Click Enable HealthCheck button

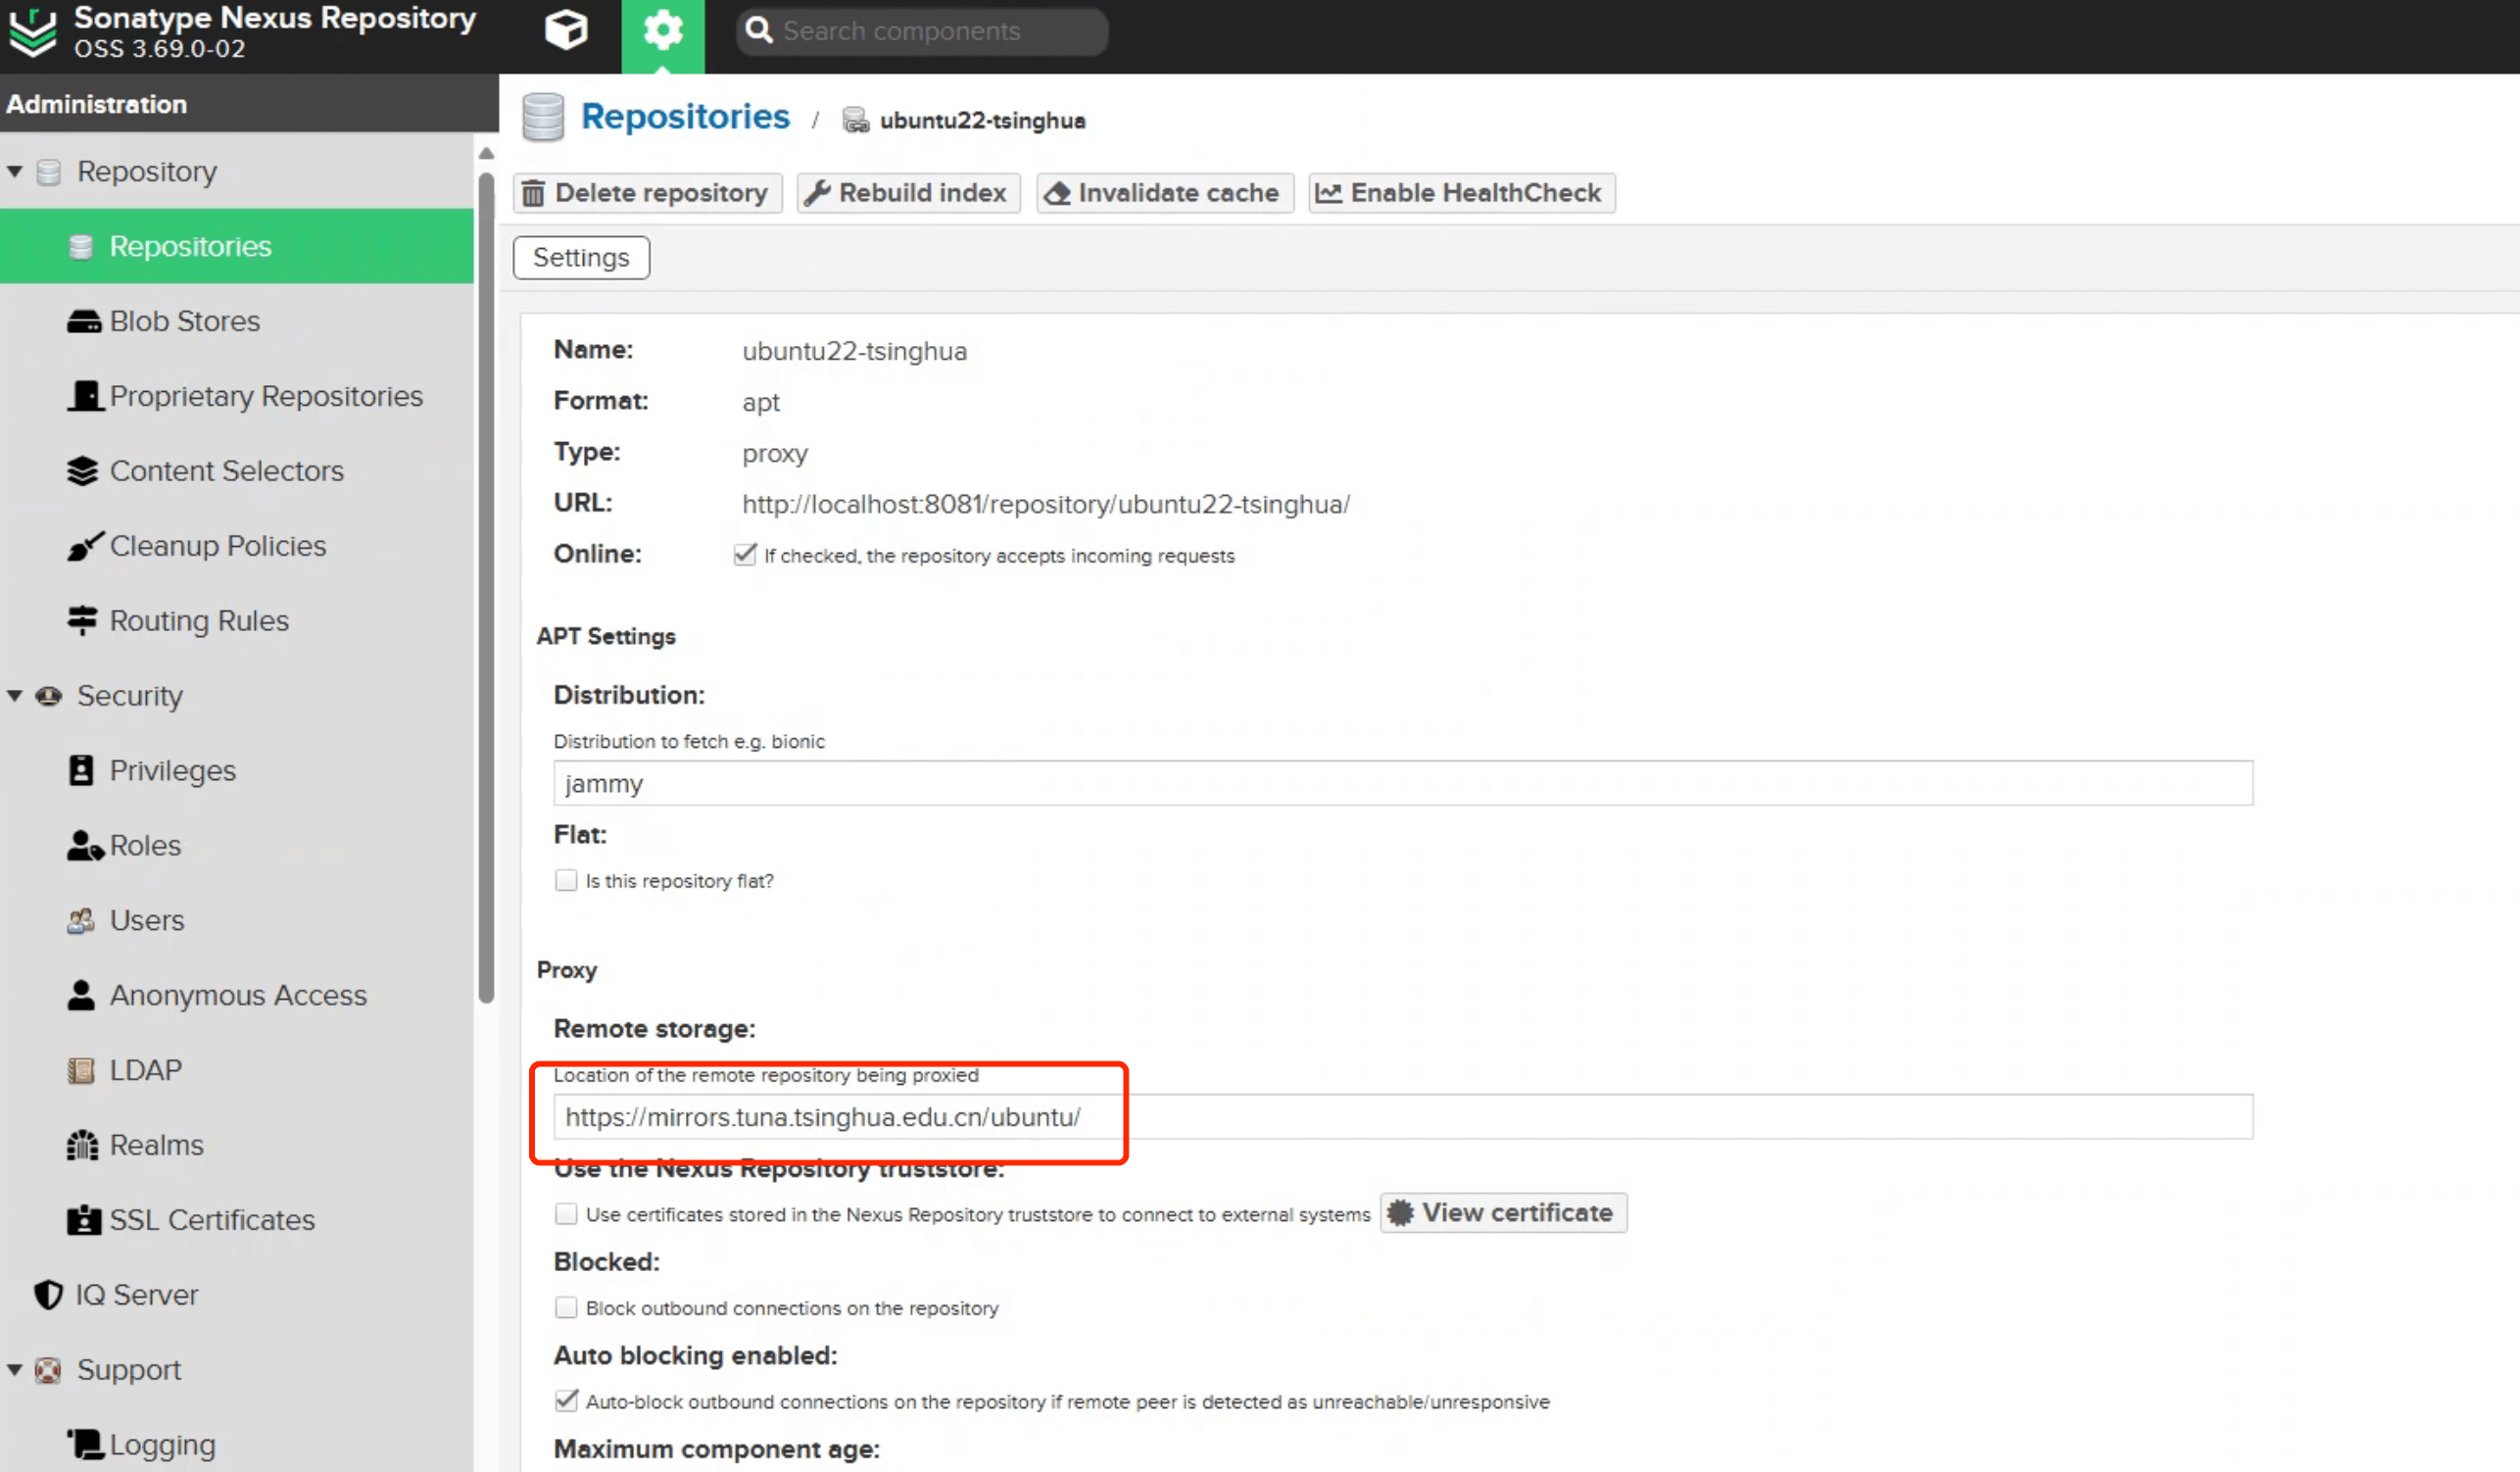coord(1462,193)
